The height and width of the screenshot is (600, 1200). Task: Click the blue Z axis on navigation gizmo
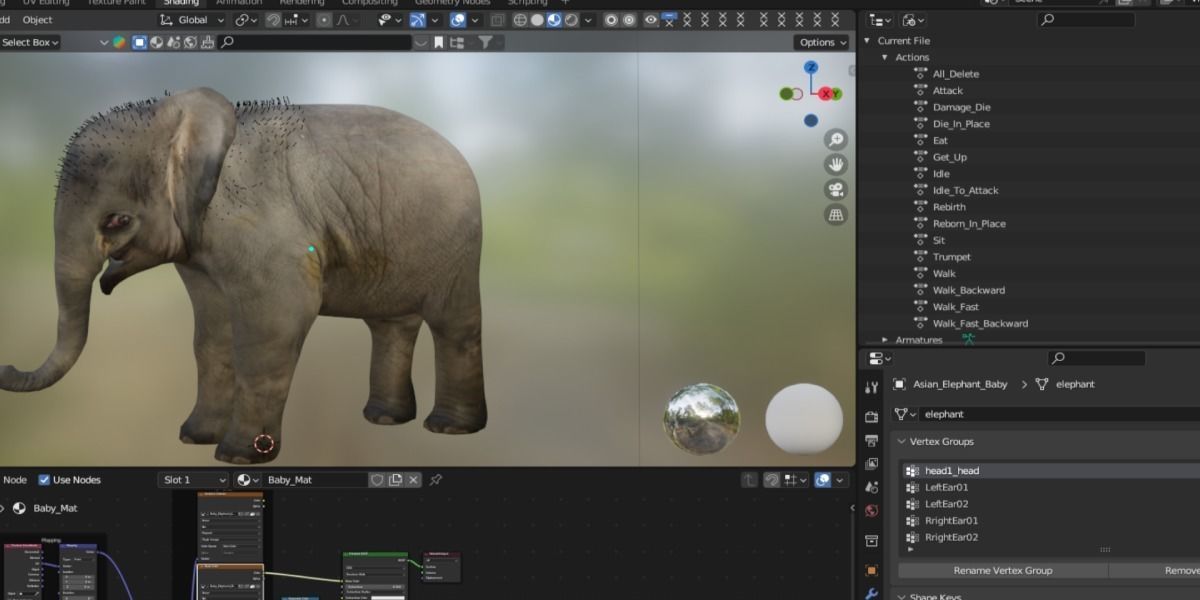click(x=811, y=67)
